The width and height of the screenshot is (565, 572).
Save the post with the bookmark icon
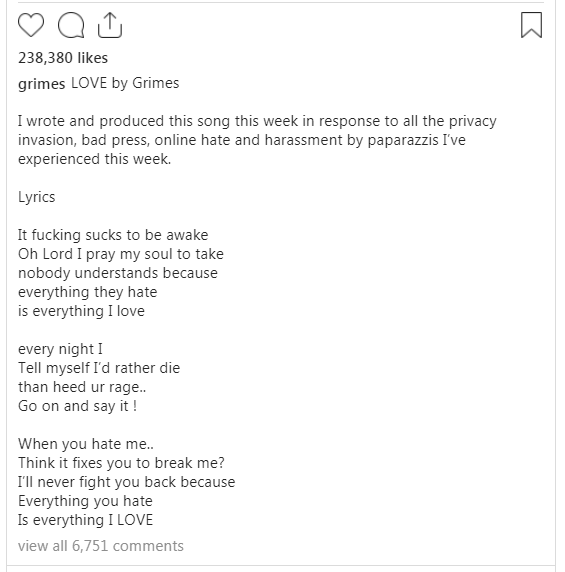coord(531,25)
